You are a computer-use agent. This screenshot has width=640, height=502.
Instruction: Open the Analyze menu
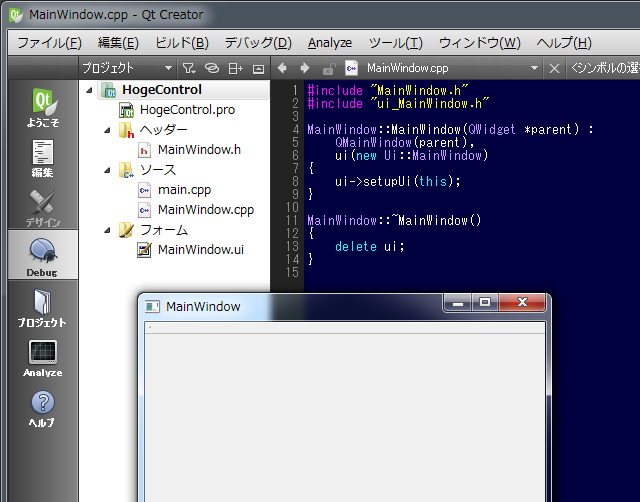click(x=330, y=43)
